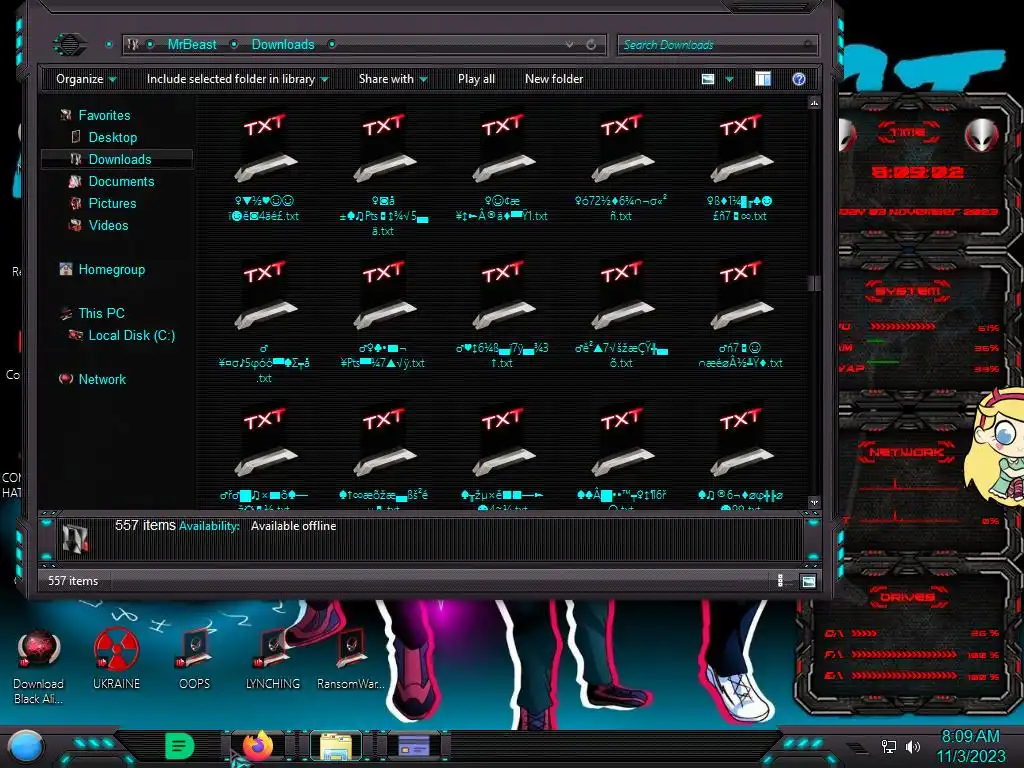Select Downloads in the address breadcrumb

click(x=283, y=44)
